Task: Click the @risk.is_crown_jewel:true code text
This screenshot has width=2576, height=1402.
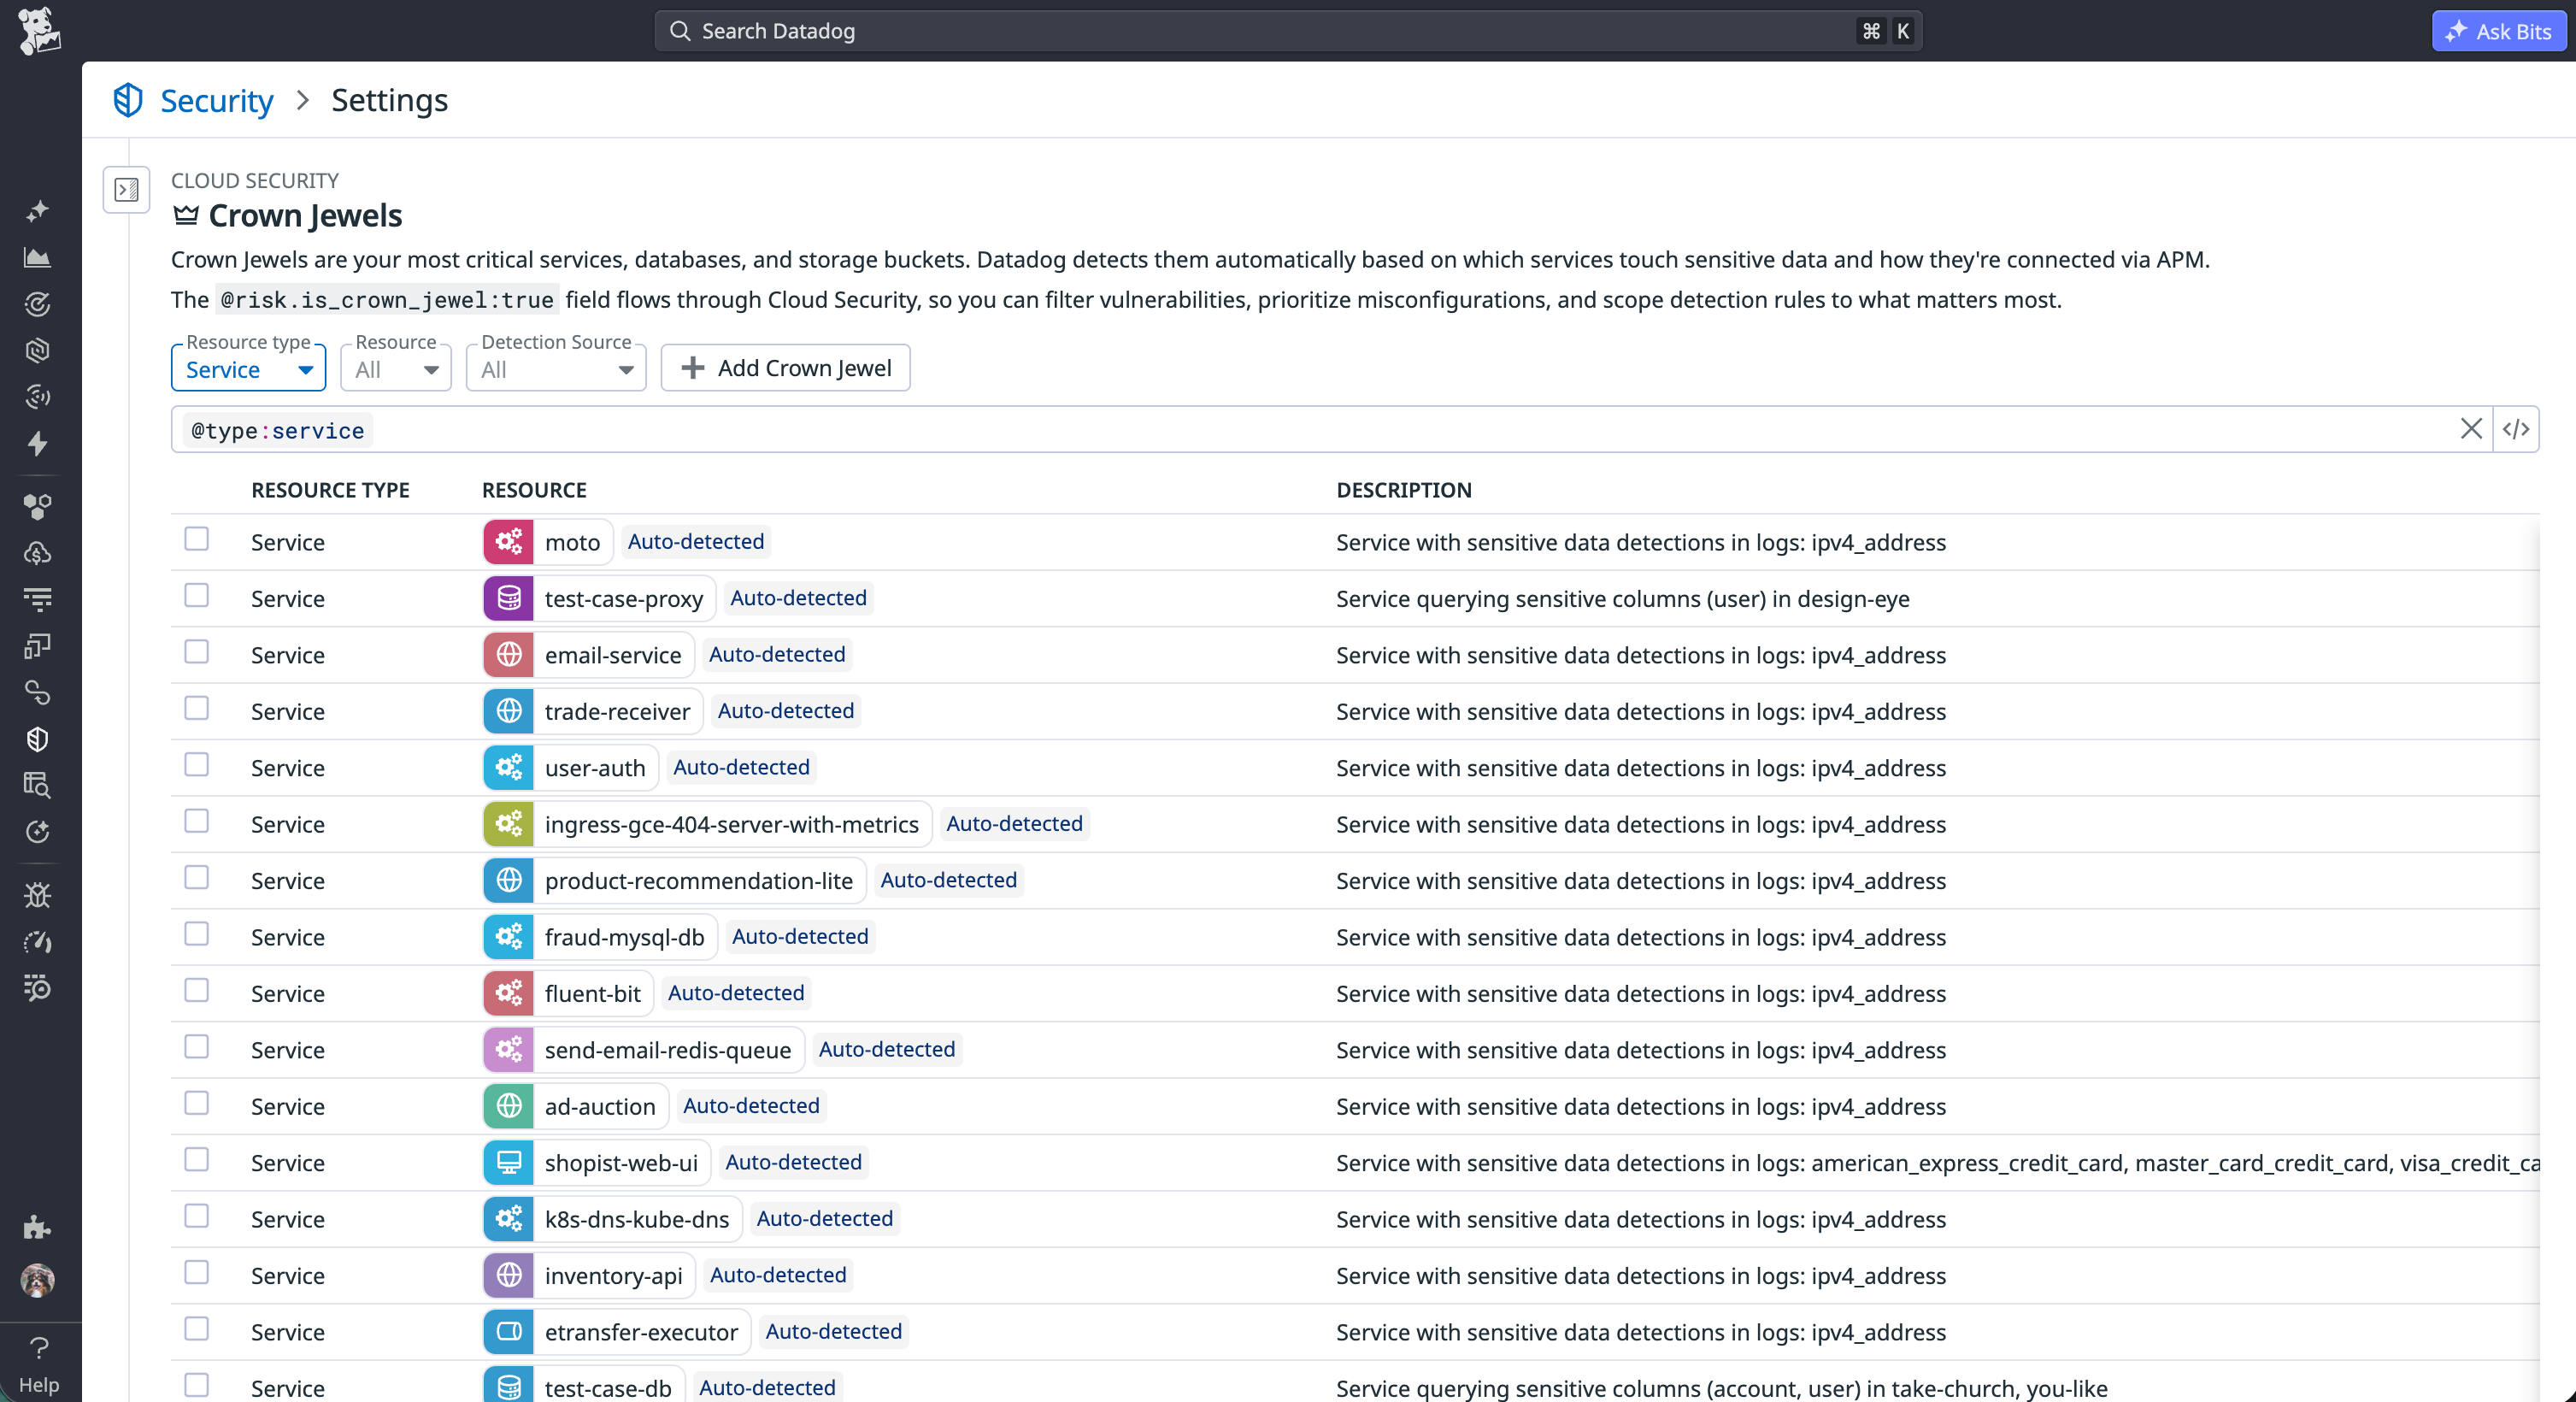Action: pyautogui.click(x=387, y=300)
